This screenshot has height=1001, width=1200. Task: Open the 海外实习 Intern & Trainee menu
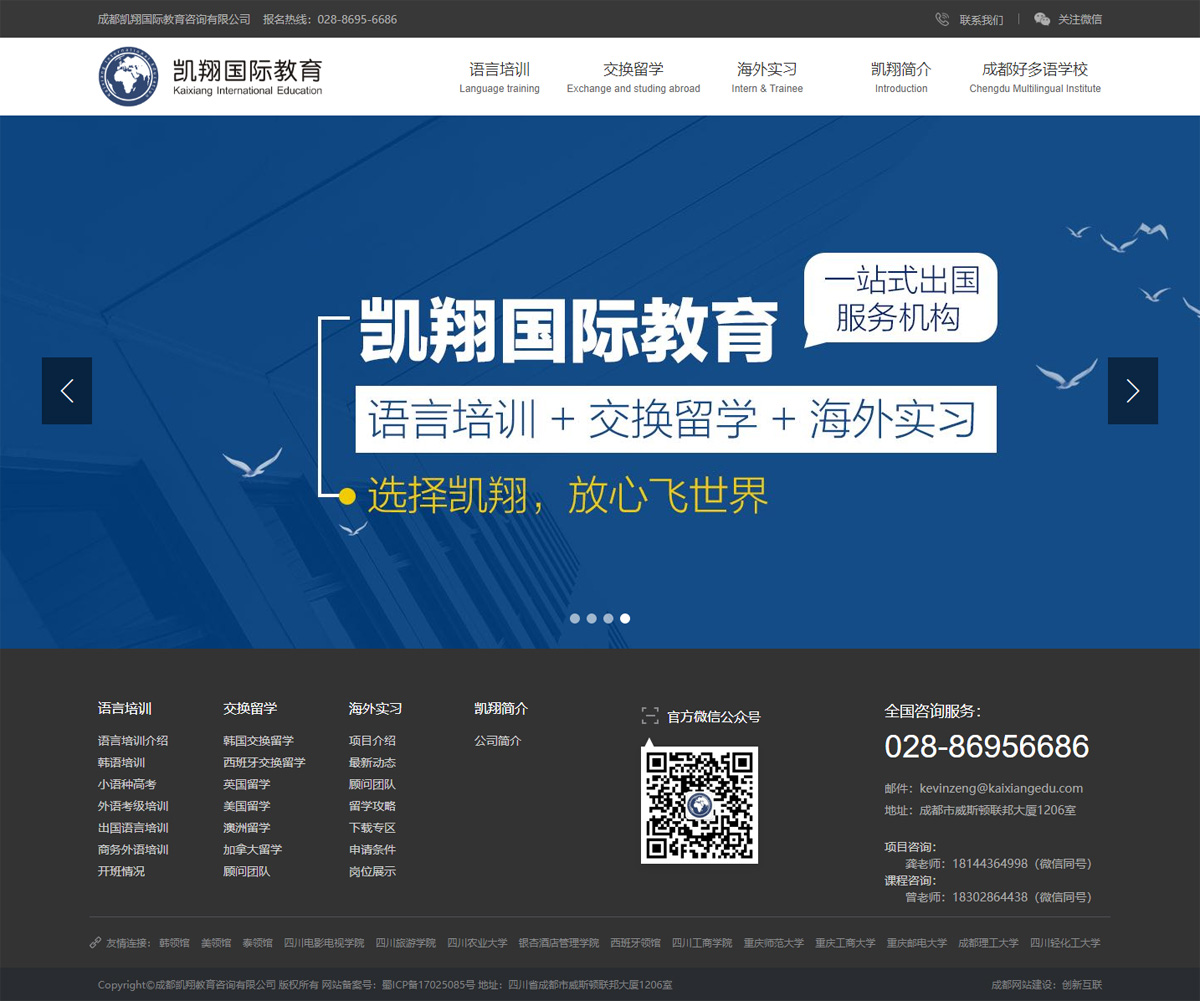coord(767,77)
